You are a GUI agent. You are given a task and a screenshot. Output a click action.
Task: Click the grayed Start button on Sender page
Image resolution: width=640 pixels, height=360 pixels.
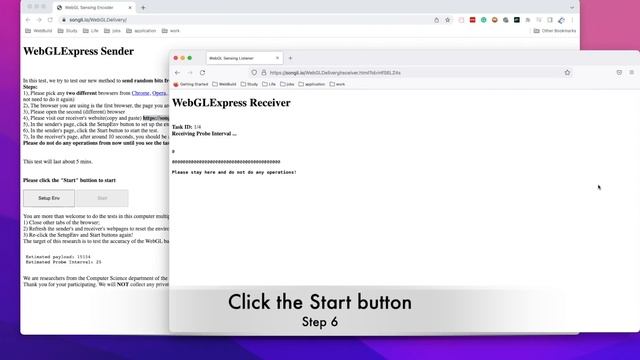(102, 198)
